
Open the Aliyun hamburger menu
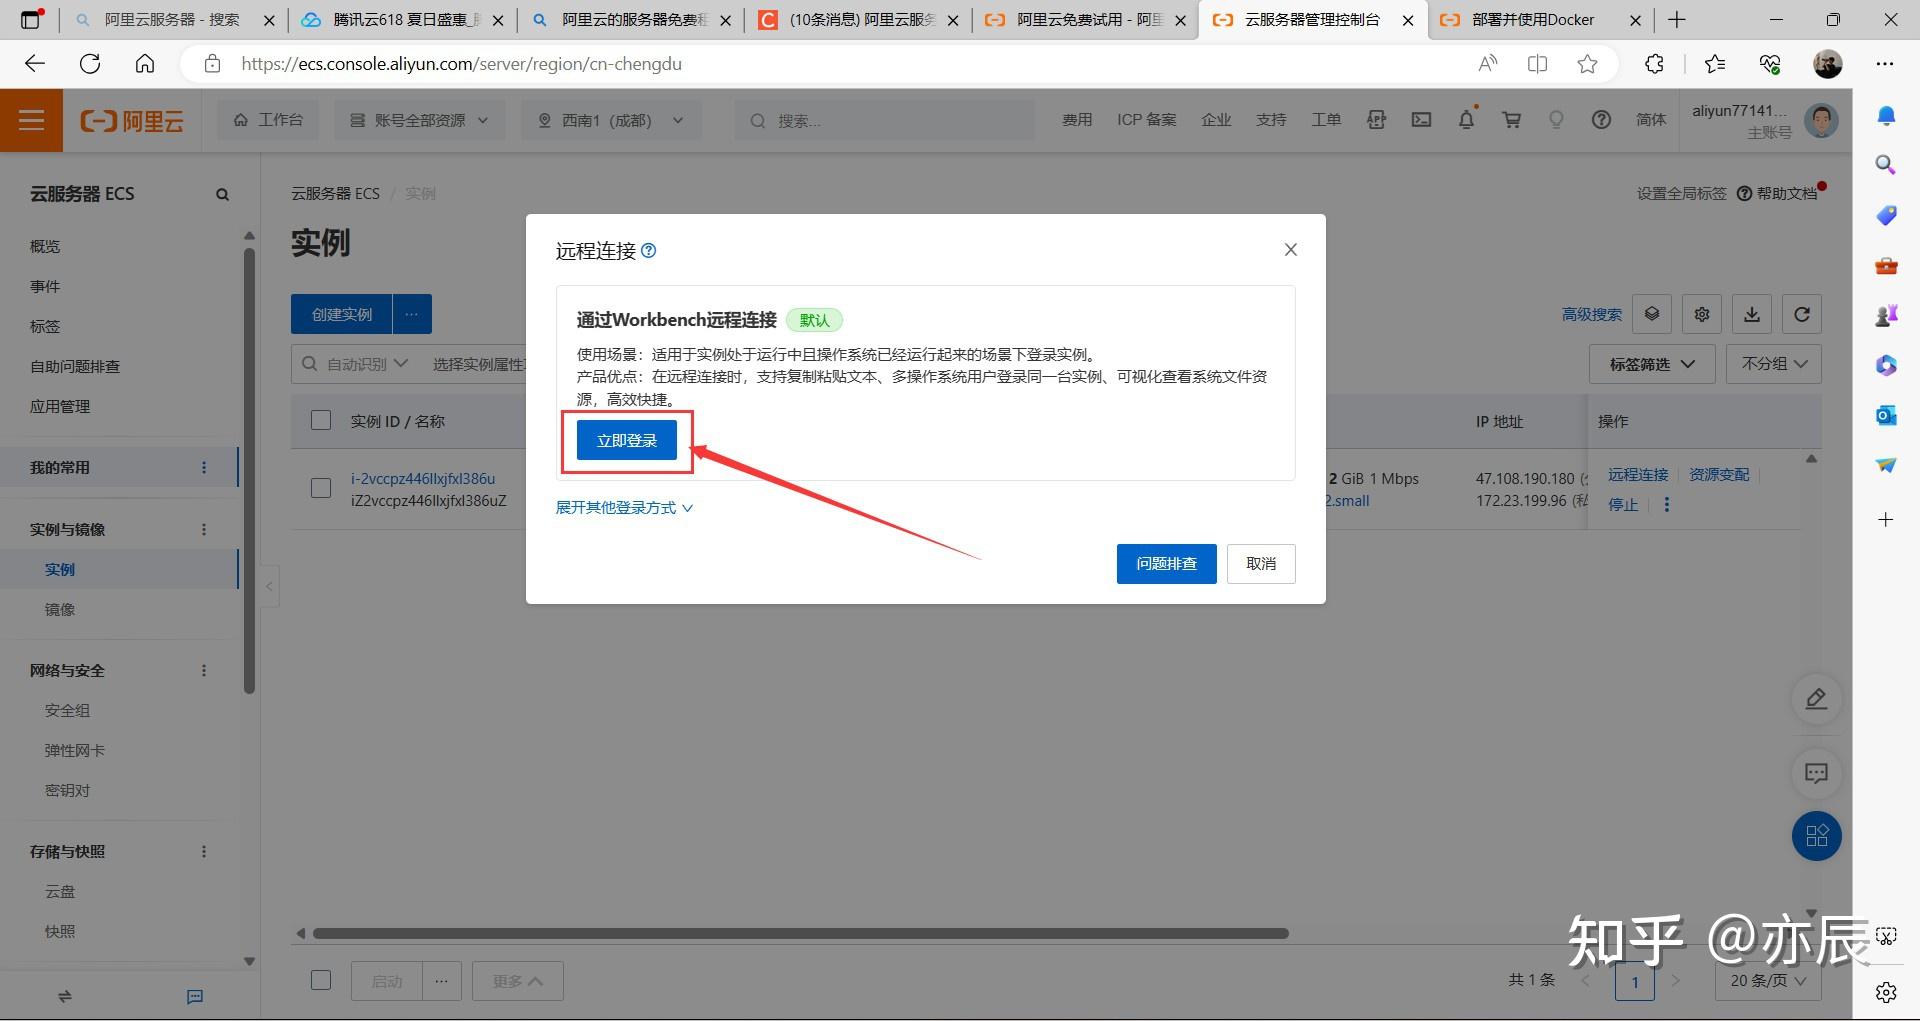coord(31,121)
